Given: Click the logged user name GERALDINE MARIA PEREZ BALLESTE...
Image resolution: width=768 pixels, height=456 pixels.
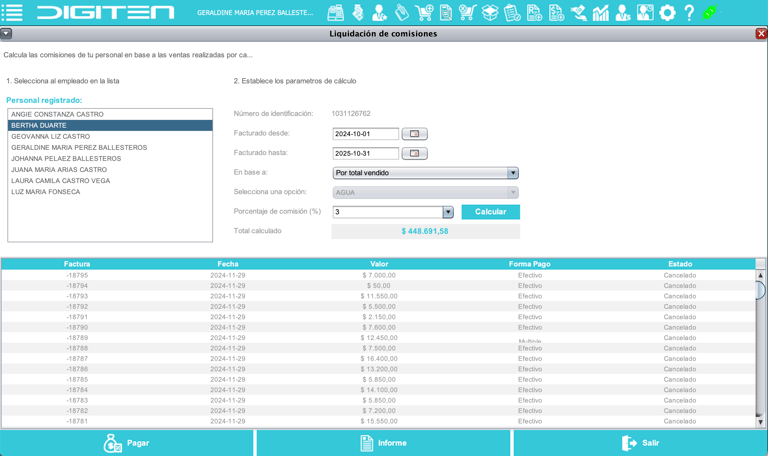Looking at the screenshot, I should (x=255, y=13).
